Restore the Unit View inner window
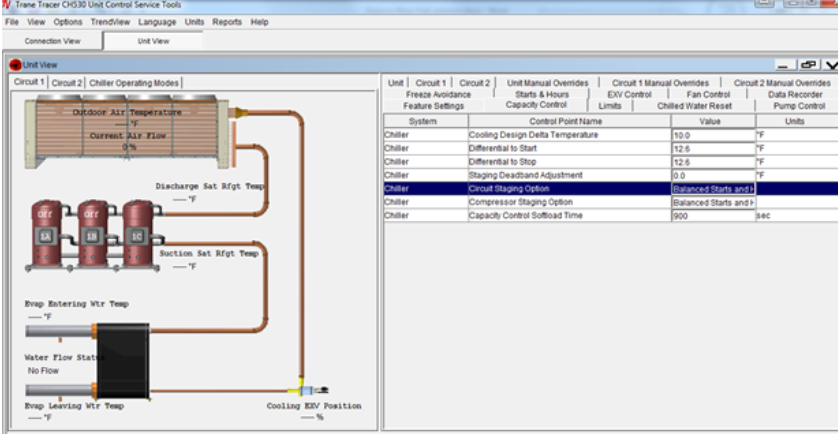838x434 pixels. pyautogui.click(x=809, y=65)
